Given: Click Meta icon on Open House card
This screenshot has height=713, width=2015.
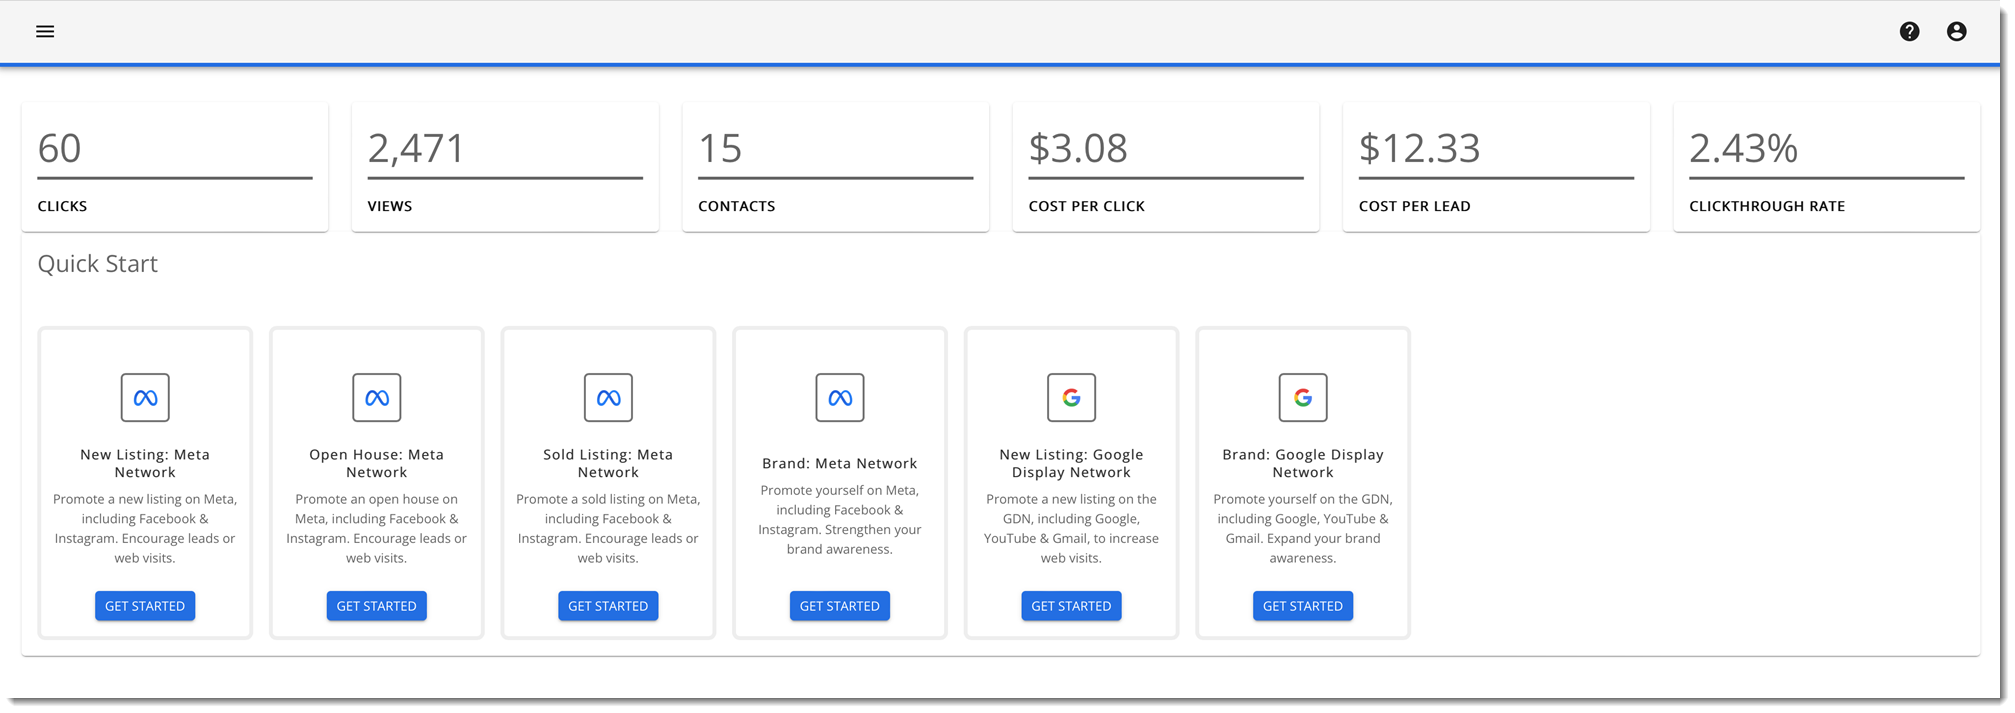Looking at the screenshot, I should 377,398.
